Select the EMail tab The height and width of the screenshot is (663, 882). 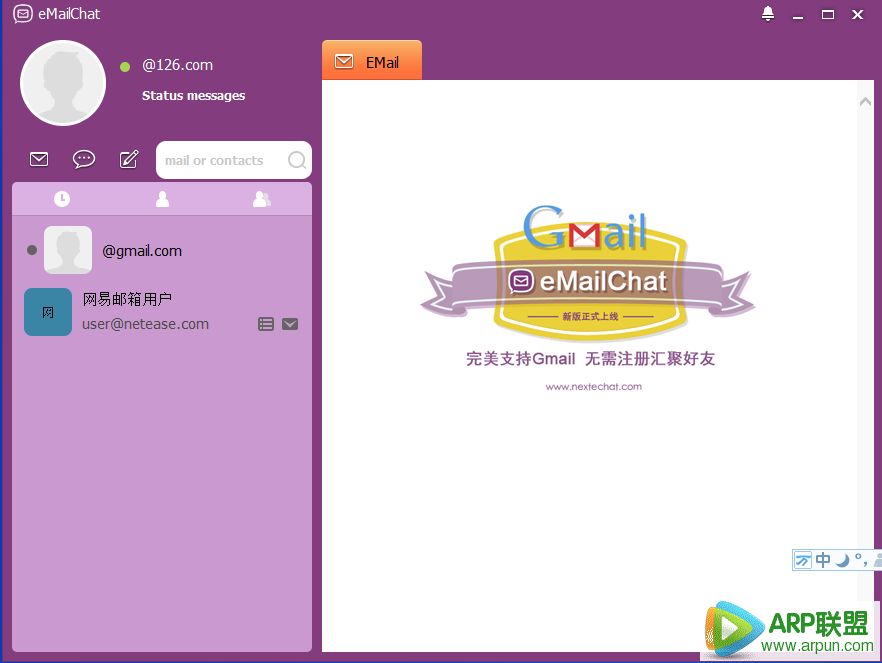coord(372,60)
